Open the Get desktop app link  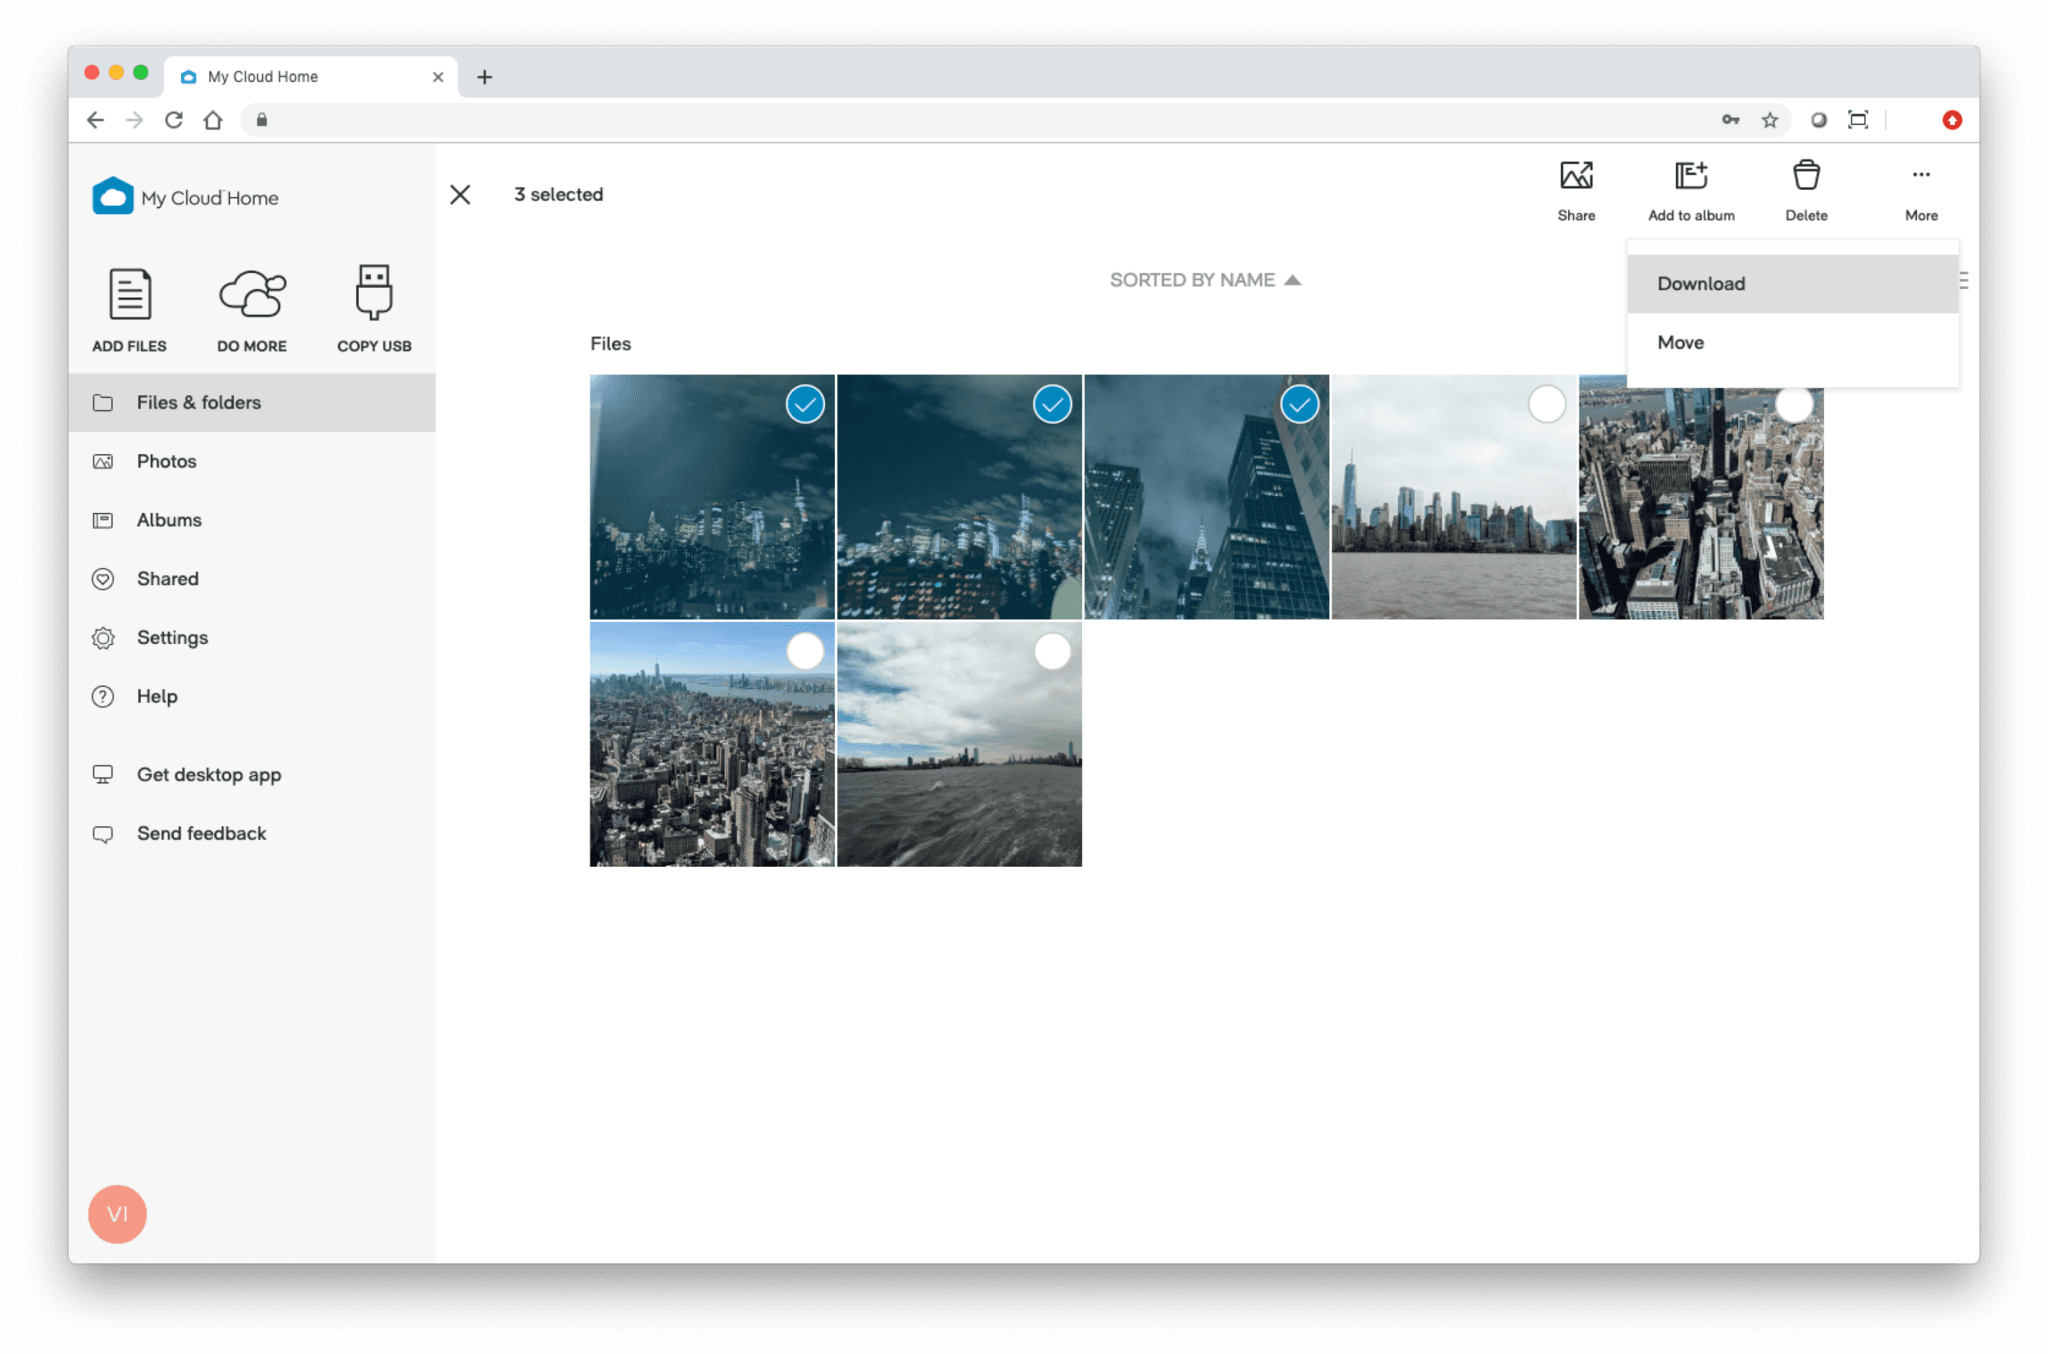pyautogui.click(x=209, y=774)
